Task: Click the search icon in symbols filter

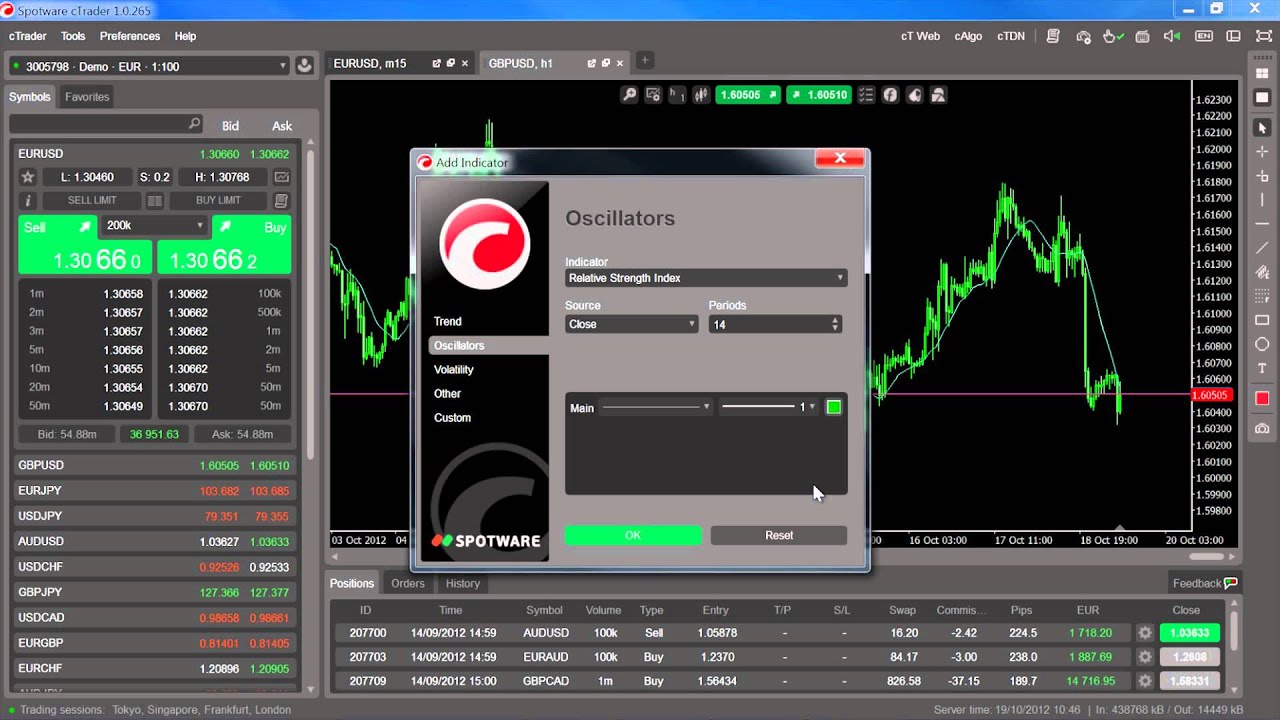Action: coord(194,124)
